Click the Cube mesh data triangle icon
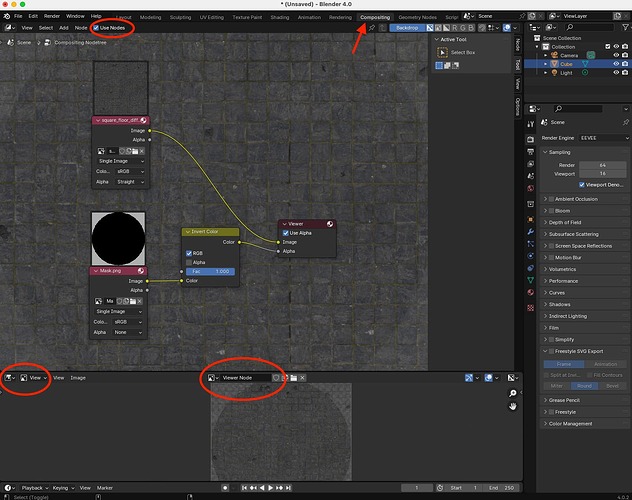Viewport: 632px width, 500px height. [x=585, y=64]
